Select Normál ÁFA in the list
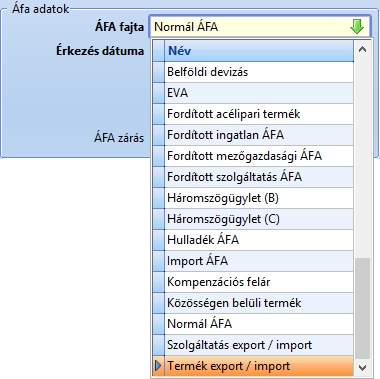Viewport: 380px width, 379px height. coord(259,324)
